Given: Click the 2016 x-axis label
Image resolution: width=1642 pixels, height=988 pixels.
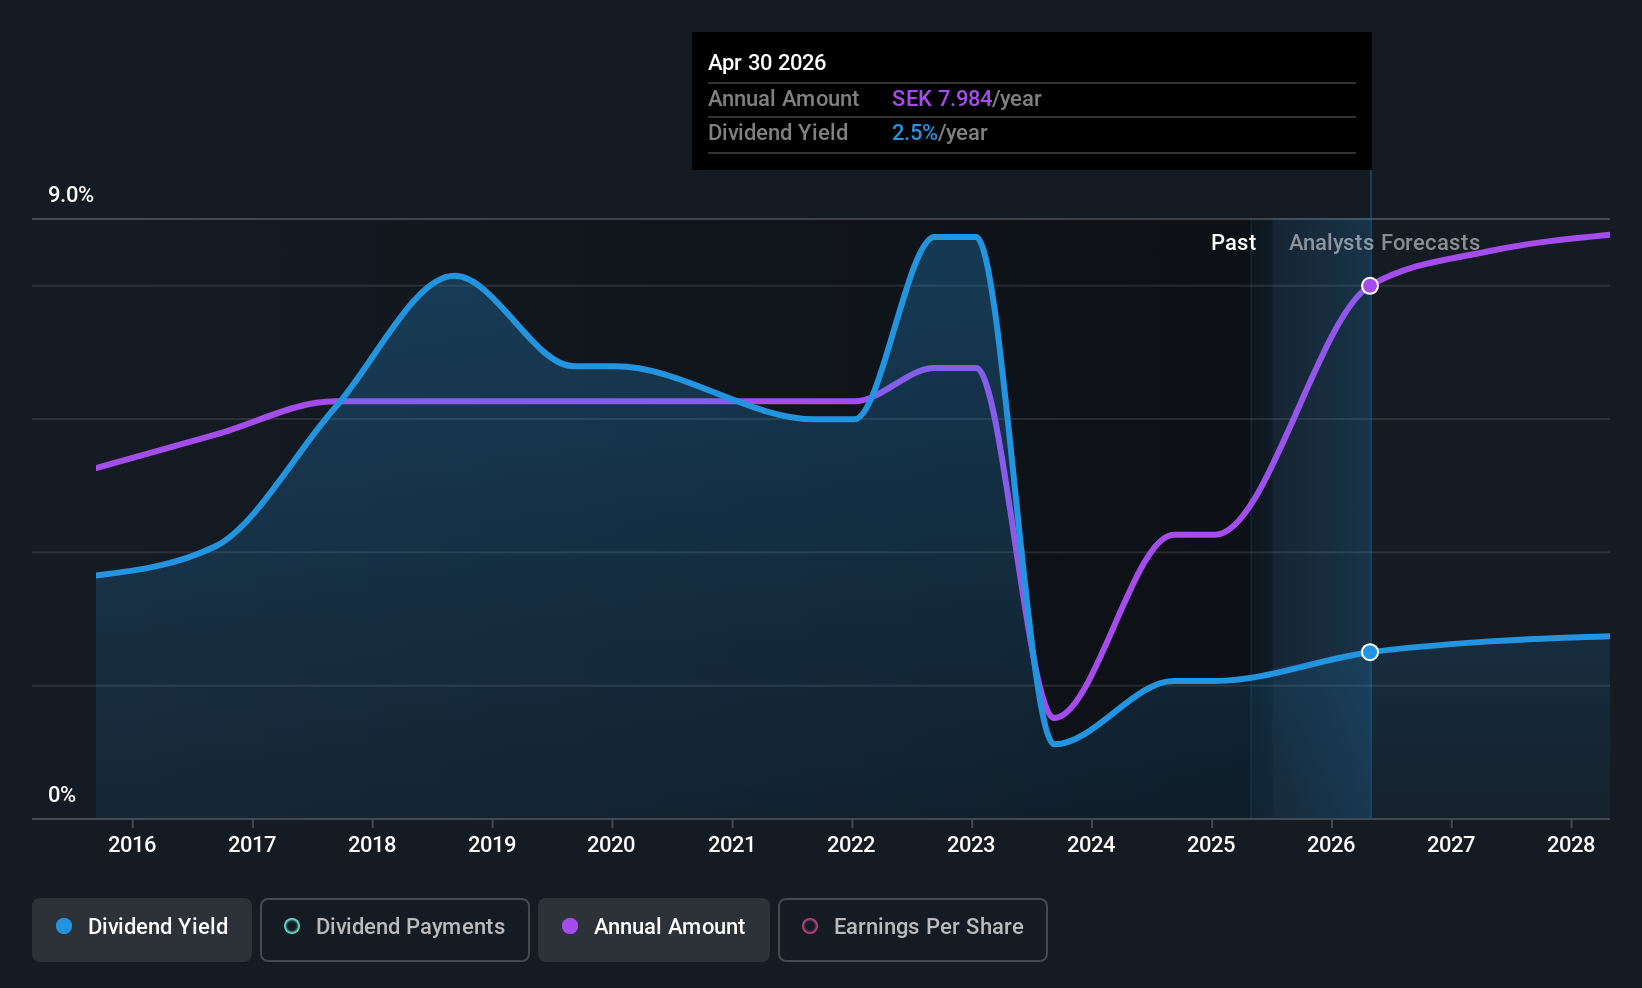Looking at the screenshot, I should (132, 844).
